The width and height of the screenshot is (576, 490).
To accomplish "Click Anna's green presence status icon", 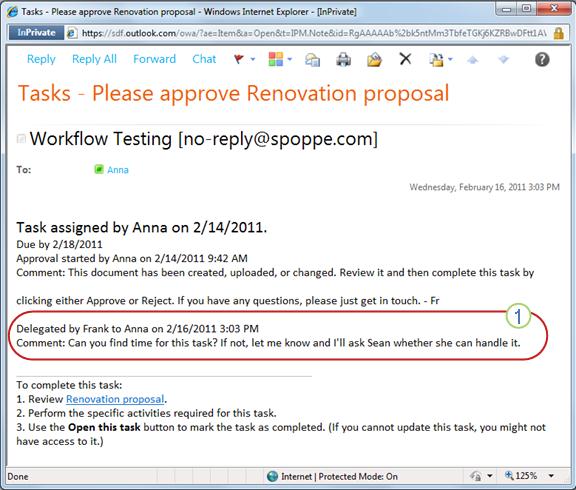I will (x=99, y=169).
